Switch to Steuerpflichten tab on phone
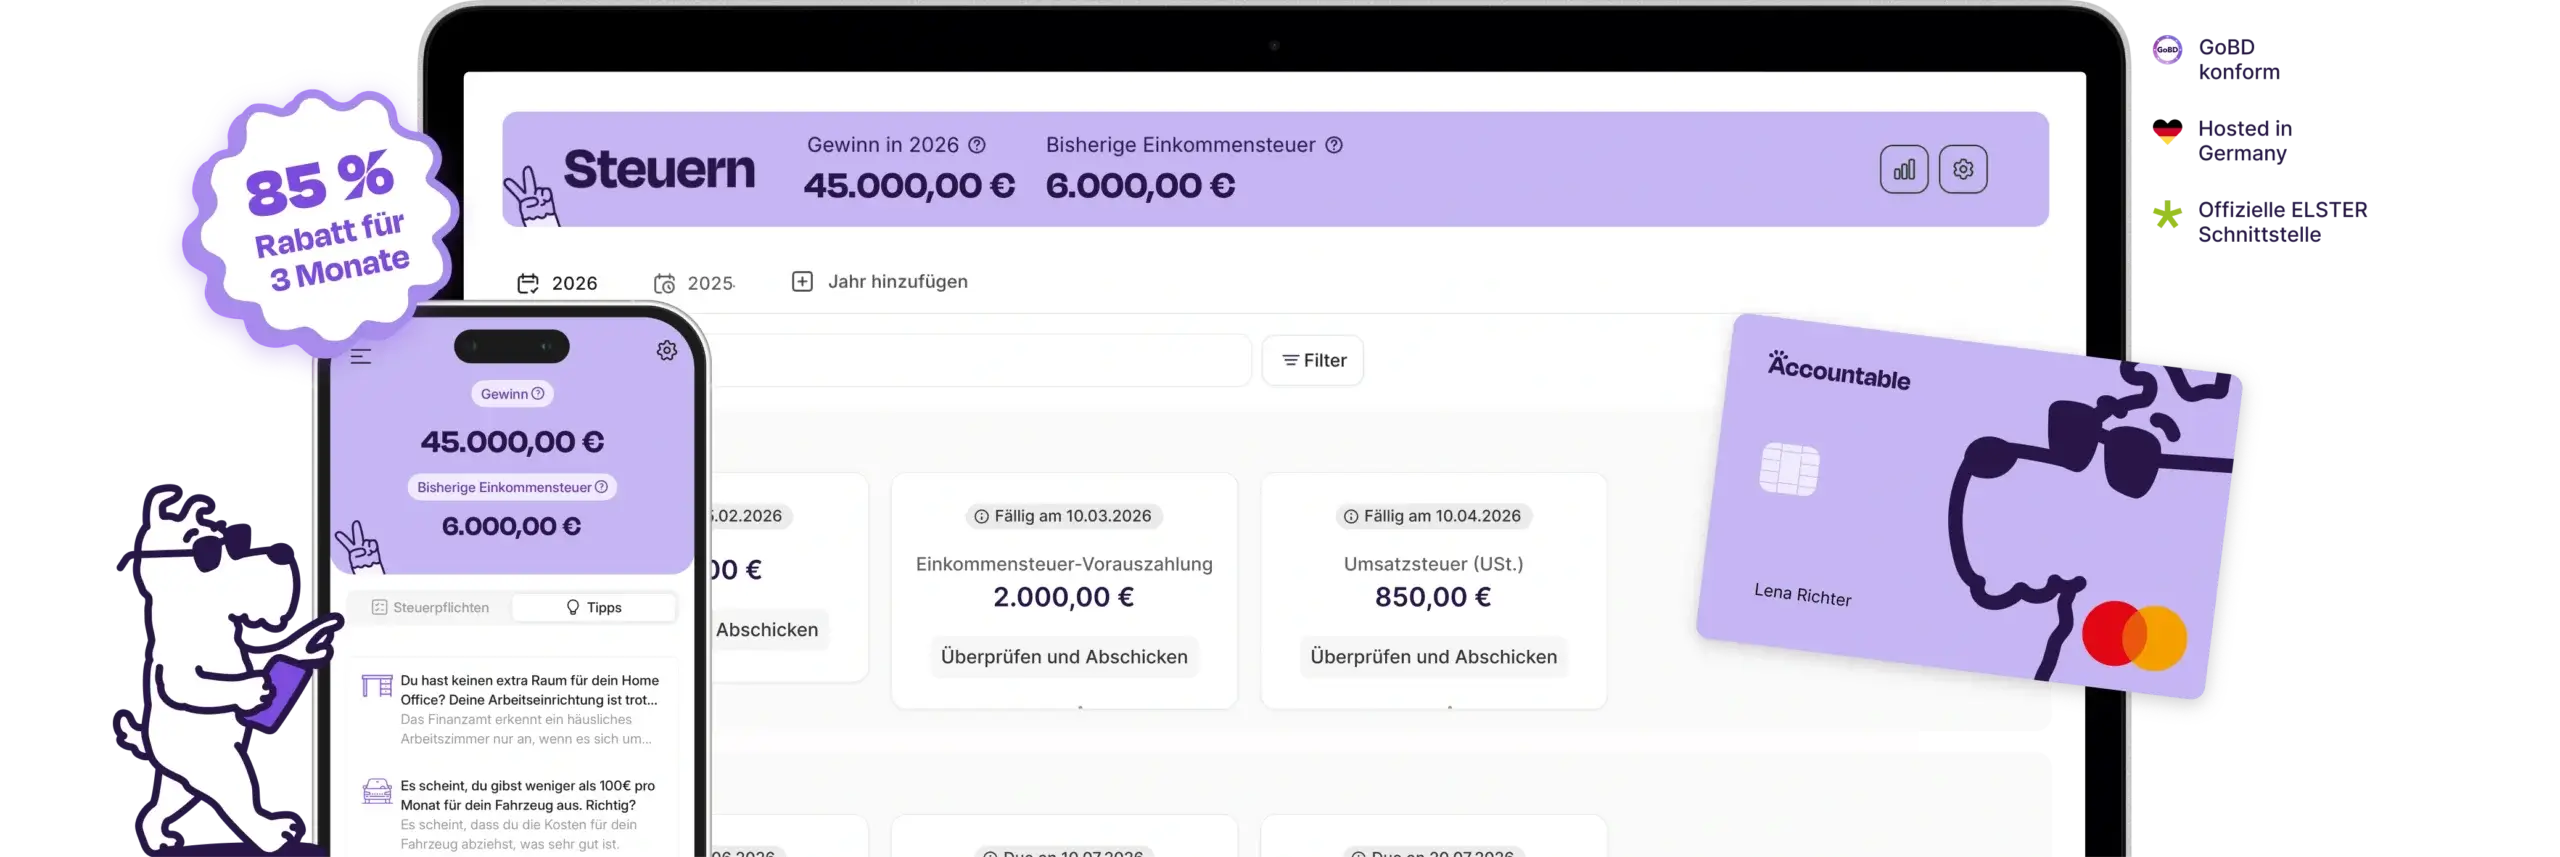Viewport: 2560px width, 857px height. pos(430,608)
